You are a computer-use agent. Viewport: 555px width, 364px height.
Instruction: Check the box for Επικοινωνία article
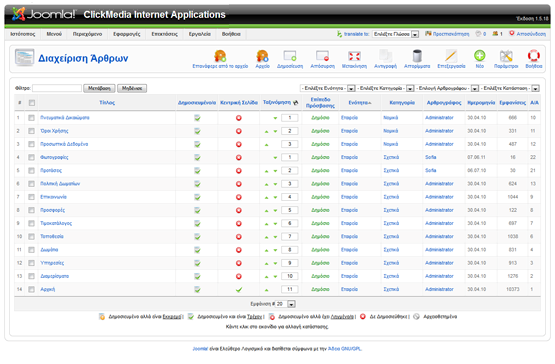click(x=32, y=197)
